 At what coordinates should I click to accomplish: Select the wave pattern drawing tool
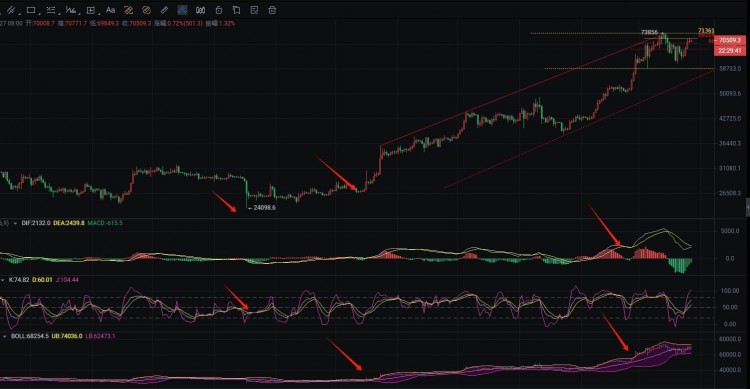(71, 10)
